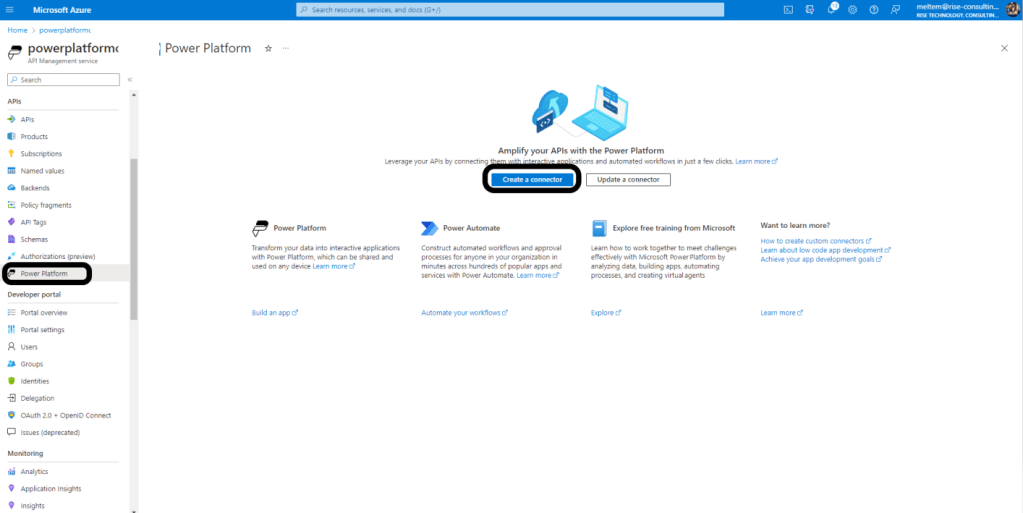
Task: Click the feedback icon in header
Action: (895, 10)
